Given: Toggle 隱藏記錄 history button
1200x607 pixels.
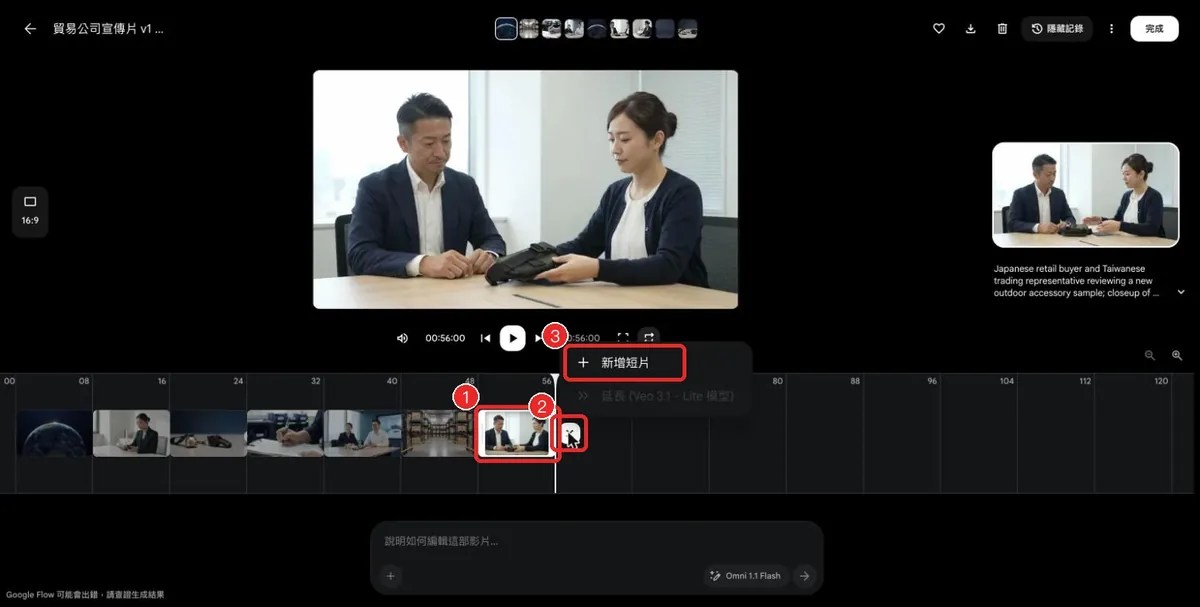Looking at the screenshot, I should 1057,29.
